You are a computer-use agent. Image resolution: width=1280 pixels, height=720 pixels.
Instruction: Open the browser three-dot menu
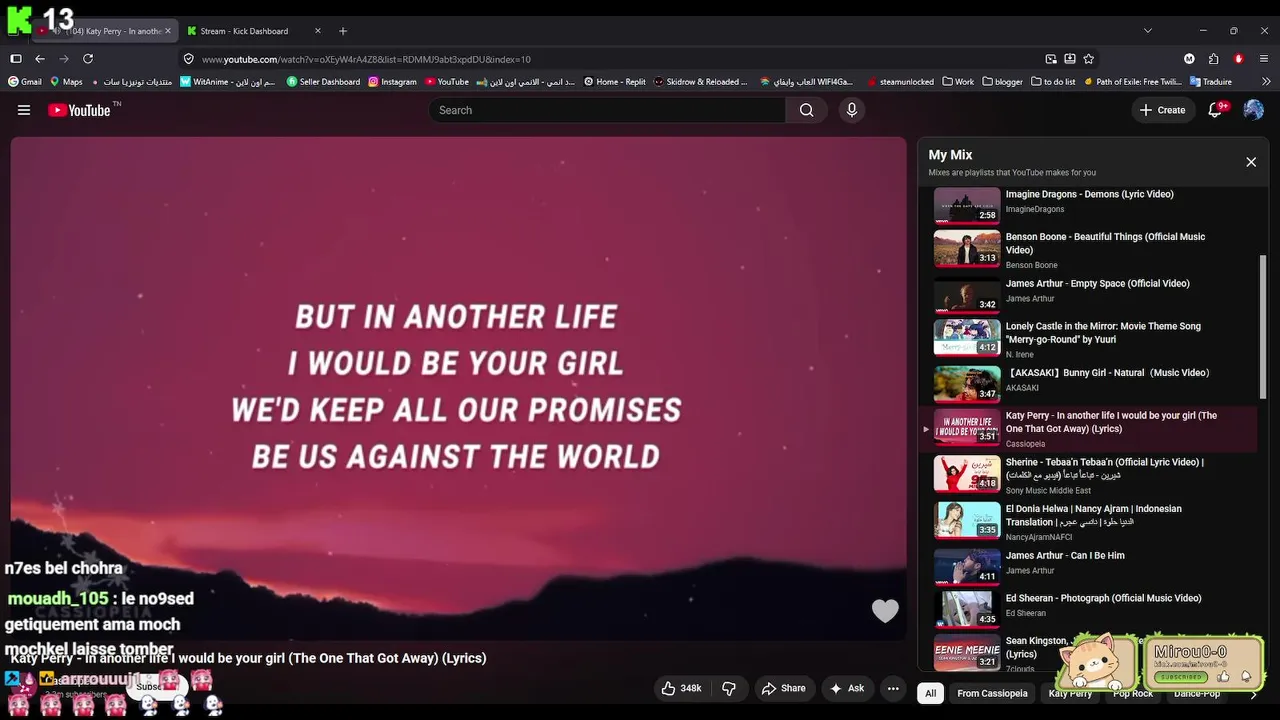(1265, 59)
